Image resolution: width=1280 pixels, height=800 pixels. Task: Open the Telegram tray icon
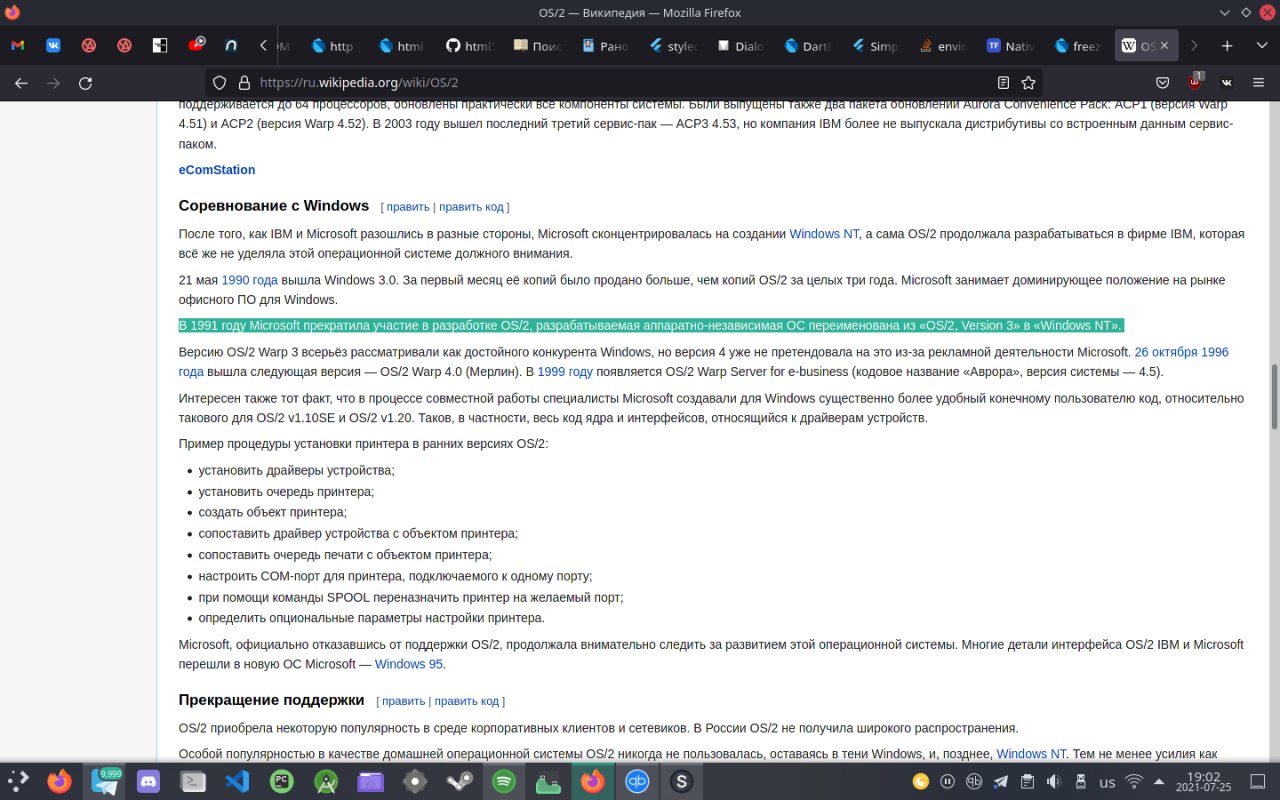pos(1001,781)
